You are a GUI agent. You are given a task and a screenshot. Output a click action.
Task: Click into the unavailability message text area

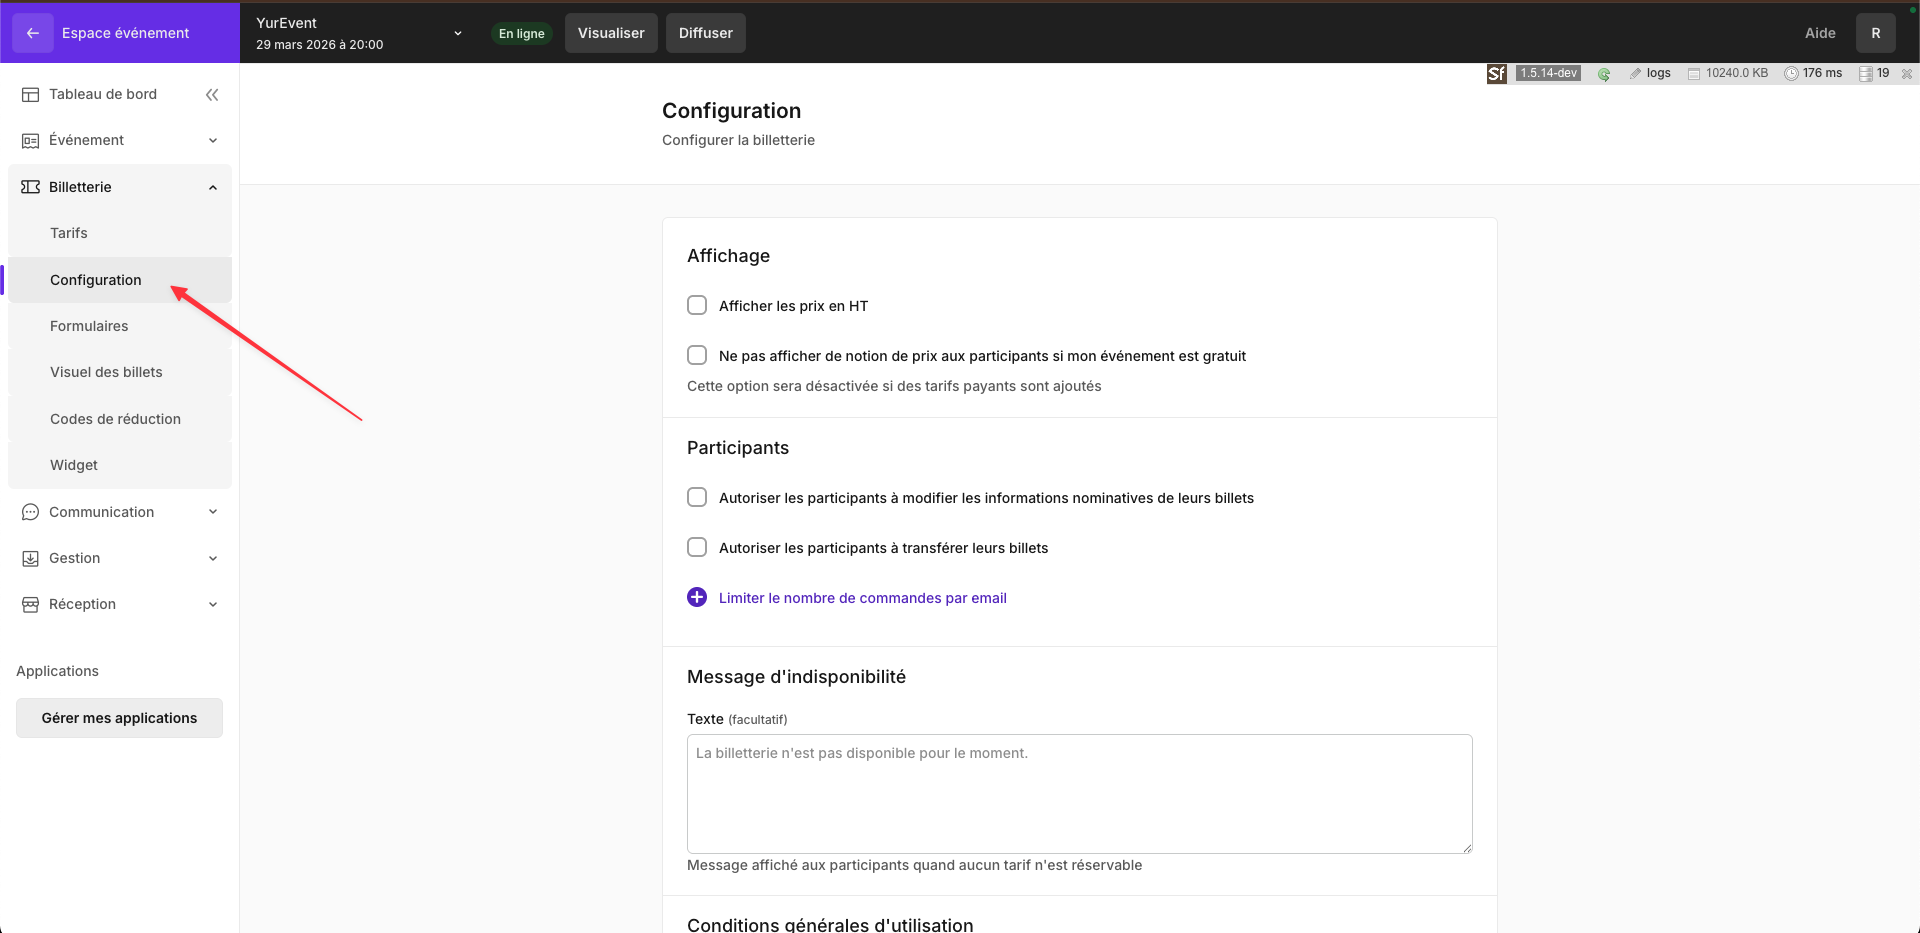[1079, 794]
